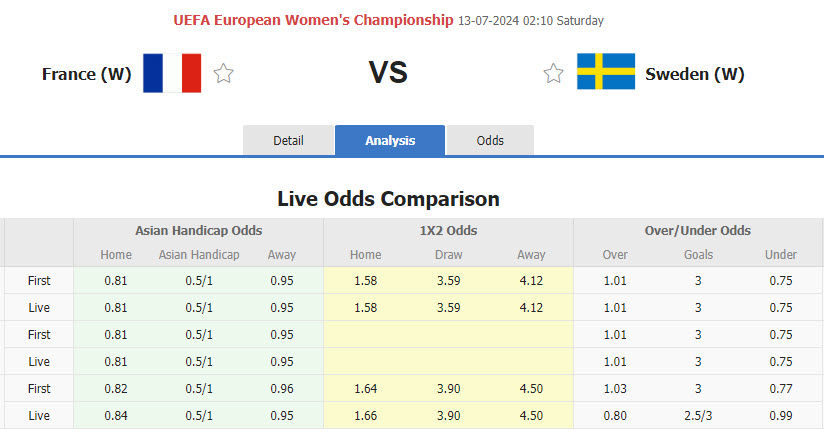Click the 2.5/3 goals value
This screenshot has width=824, height=434.
(x=698, y=415)
